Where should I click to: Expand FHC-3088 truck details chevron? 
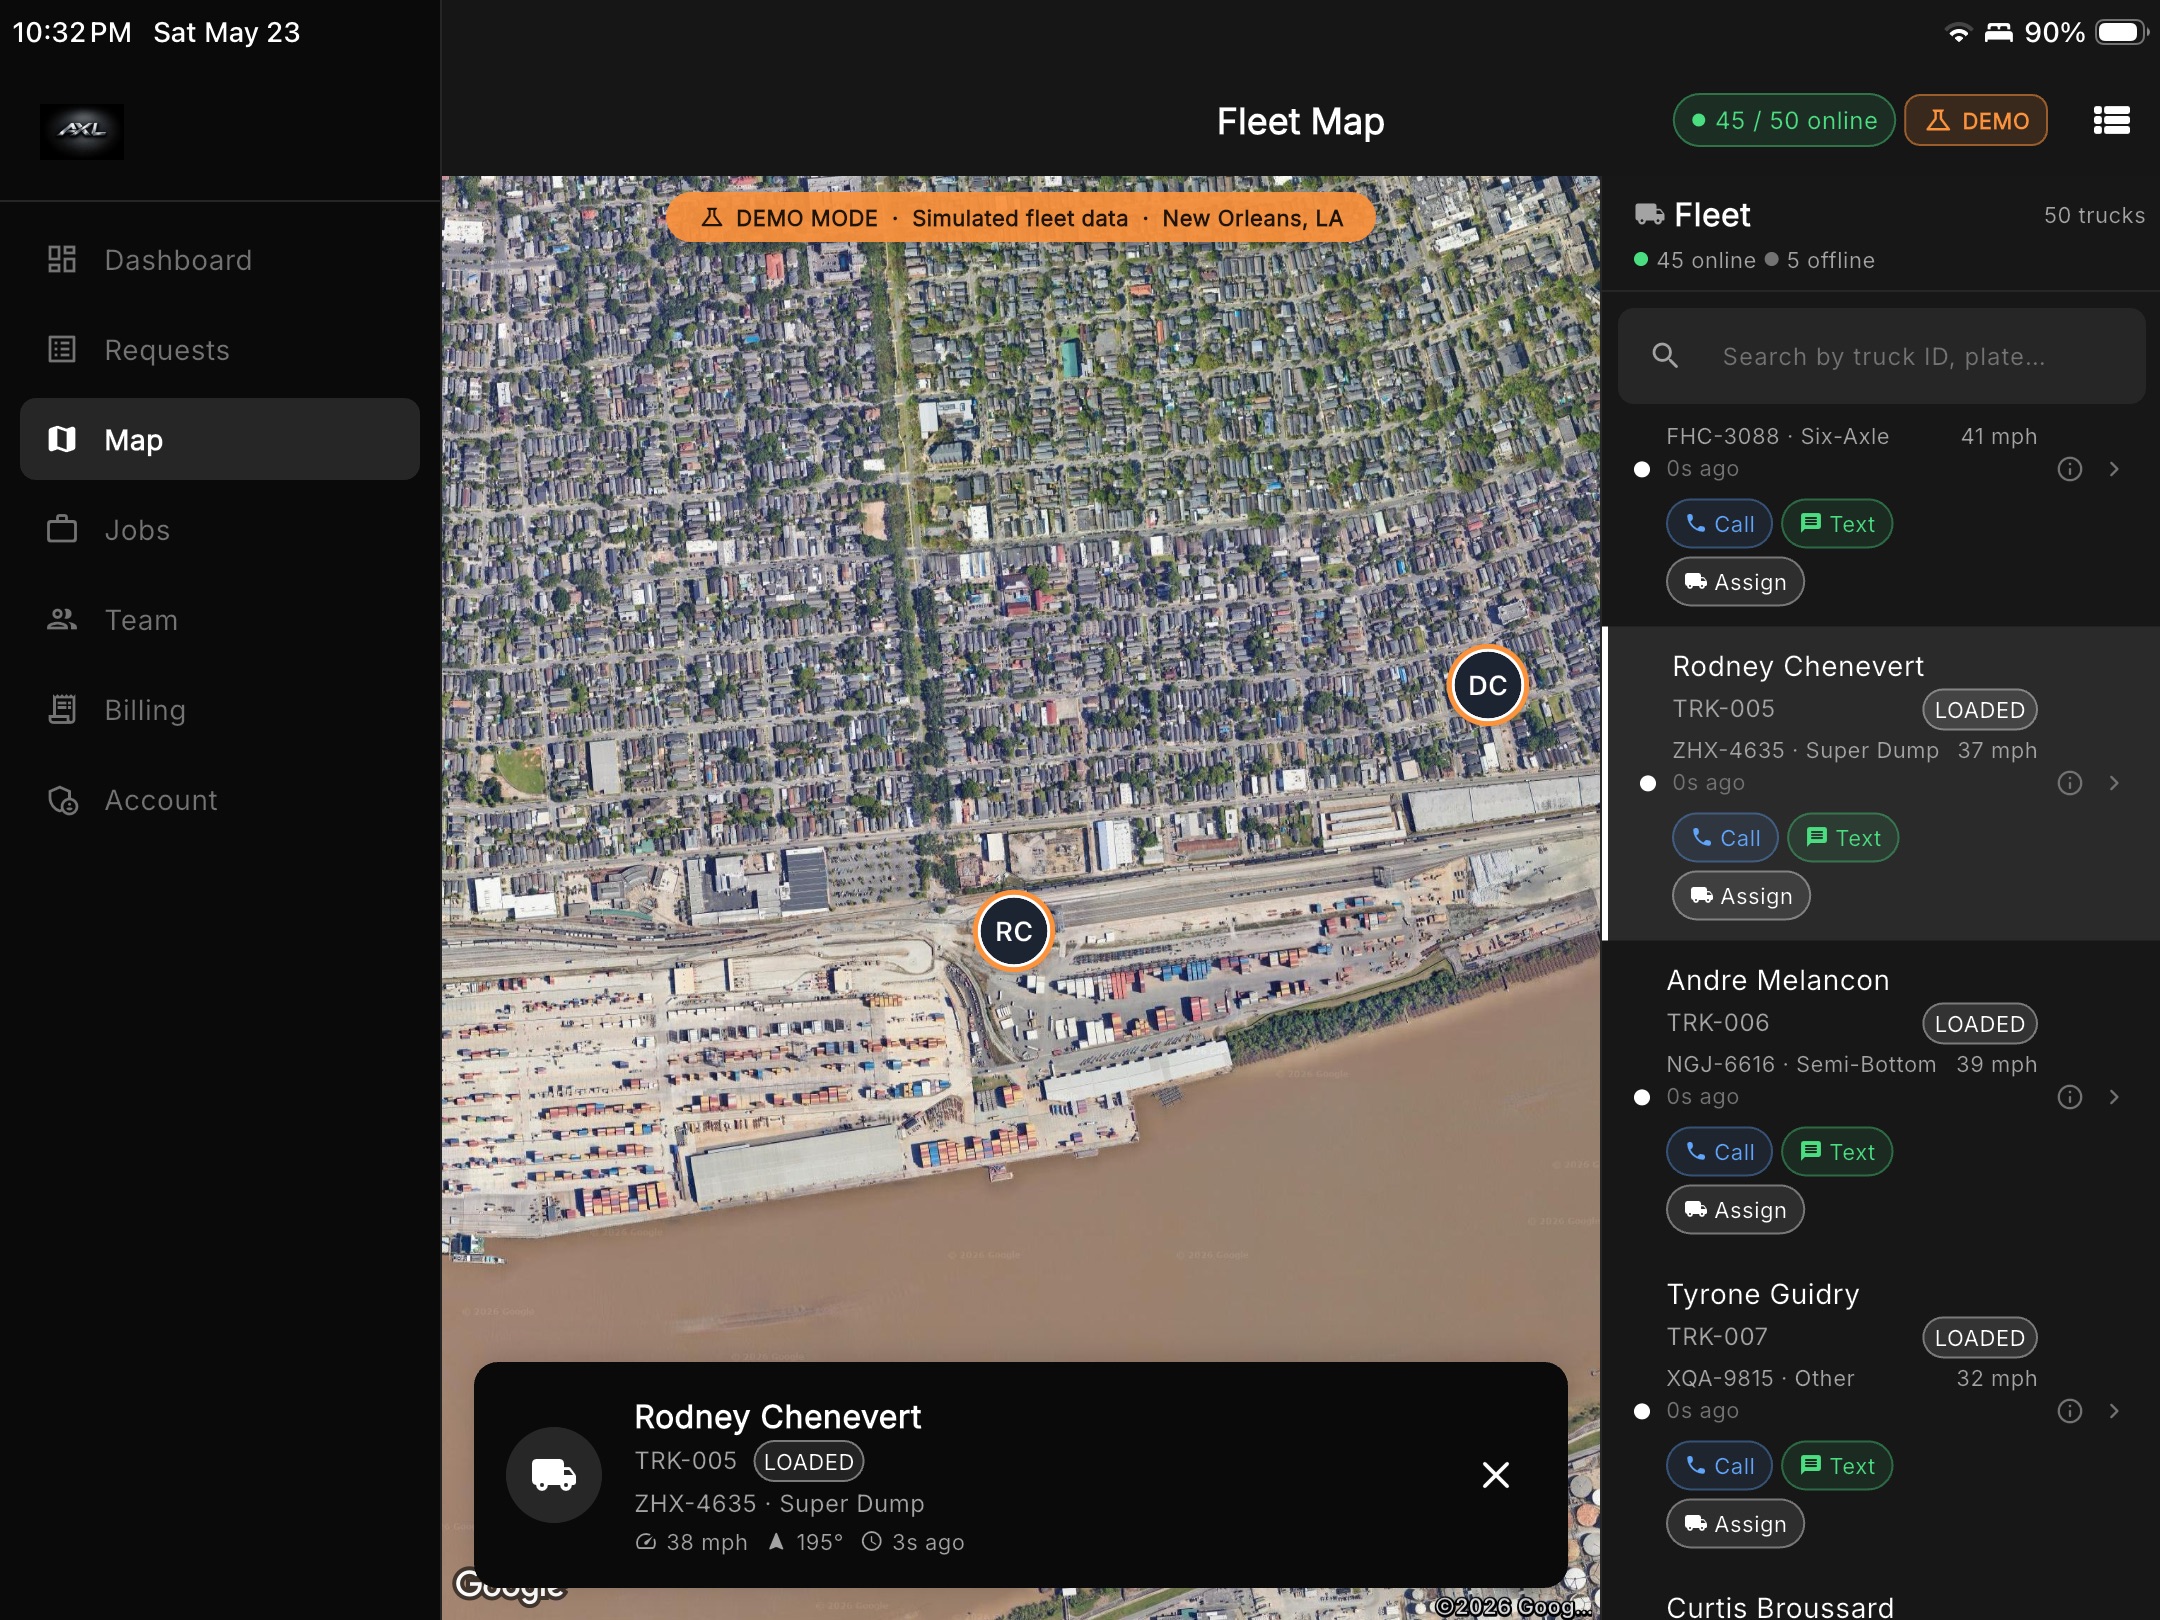point(2114,469)
